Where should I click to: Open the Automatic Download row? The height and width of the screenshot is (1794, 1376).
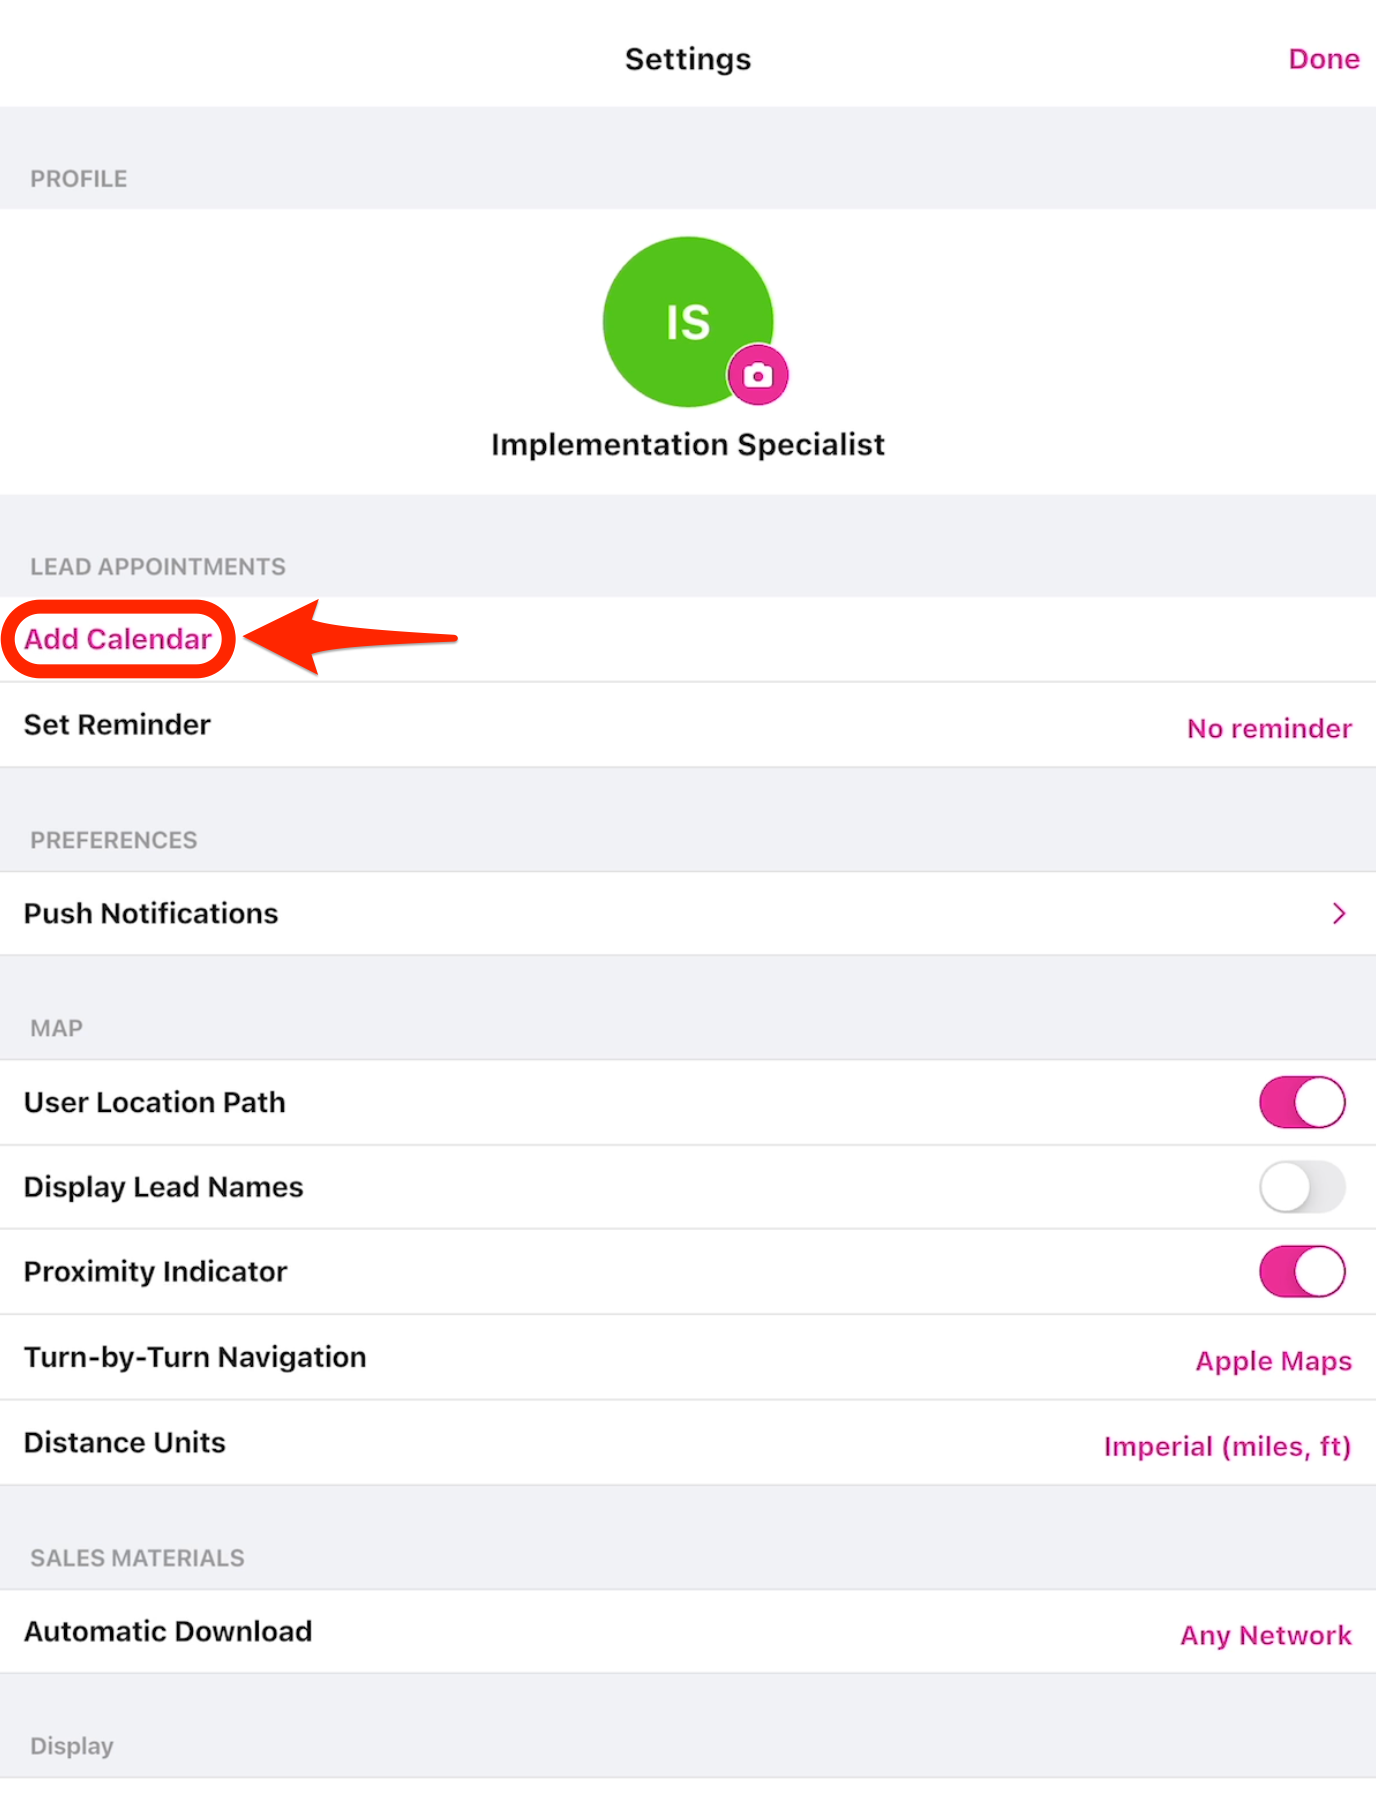tap(168, 1631)
